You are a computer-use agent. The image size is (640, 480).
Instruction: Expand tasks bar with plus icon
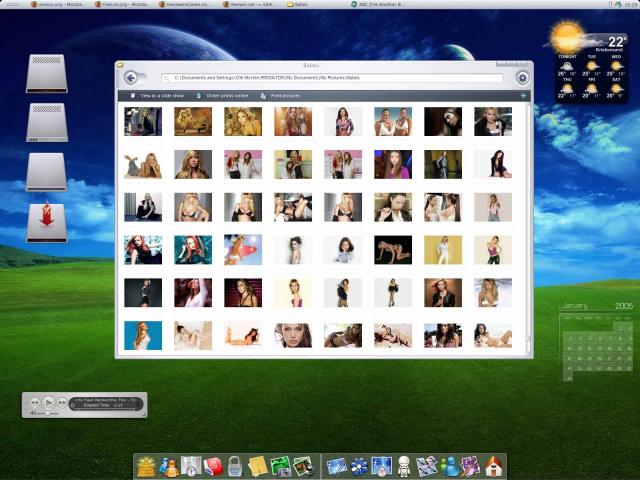point(523,96)
